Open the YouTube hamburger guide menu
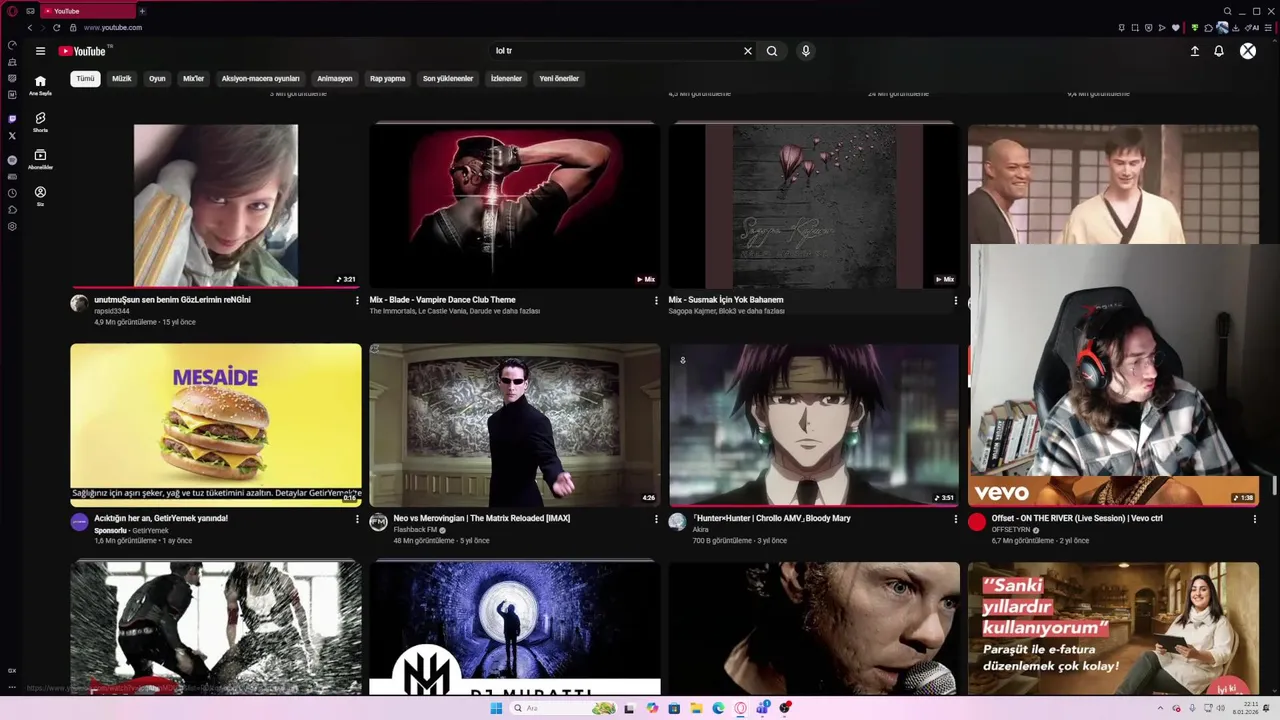 [x=40, y=51]
